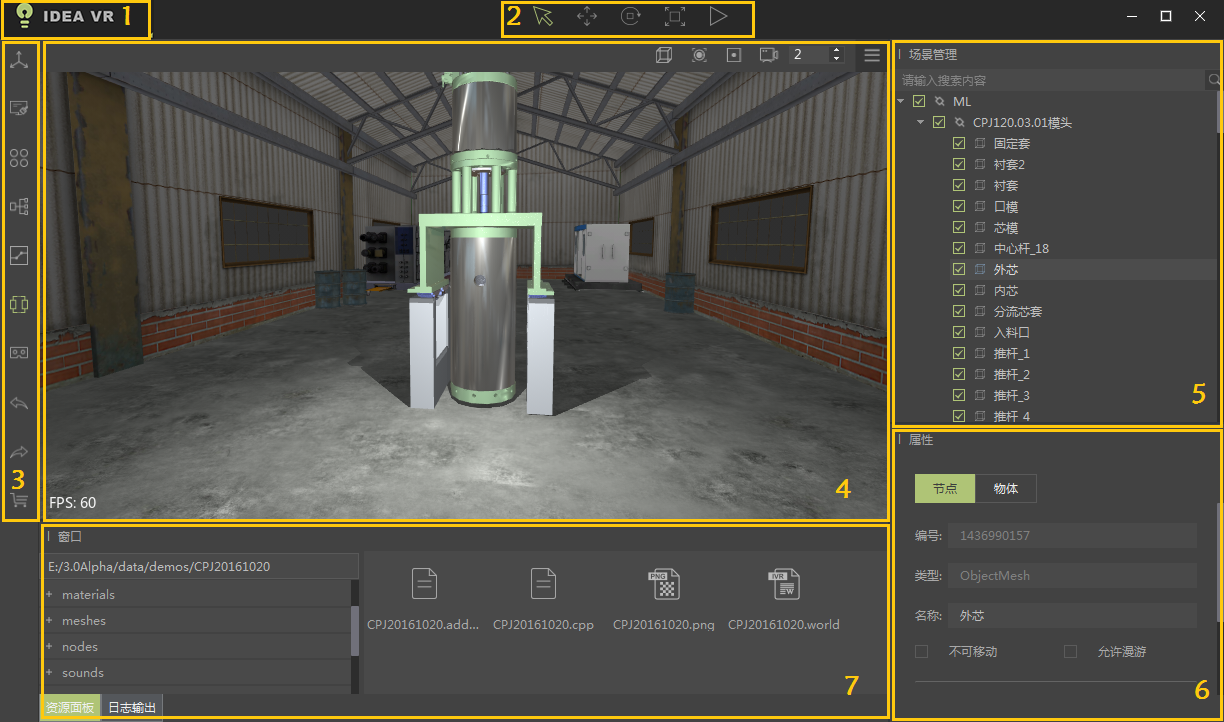The image size is (1224, 722).
Task: Open the shopping cart icon in sidebar
Action: pyautogui.click(x=19, y=499)
